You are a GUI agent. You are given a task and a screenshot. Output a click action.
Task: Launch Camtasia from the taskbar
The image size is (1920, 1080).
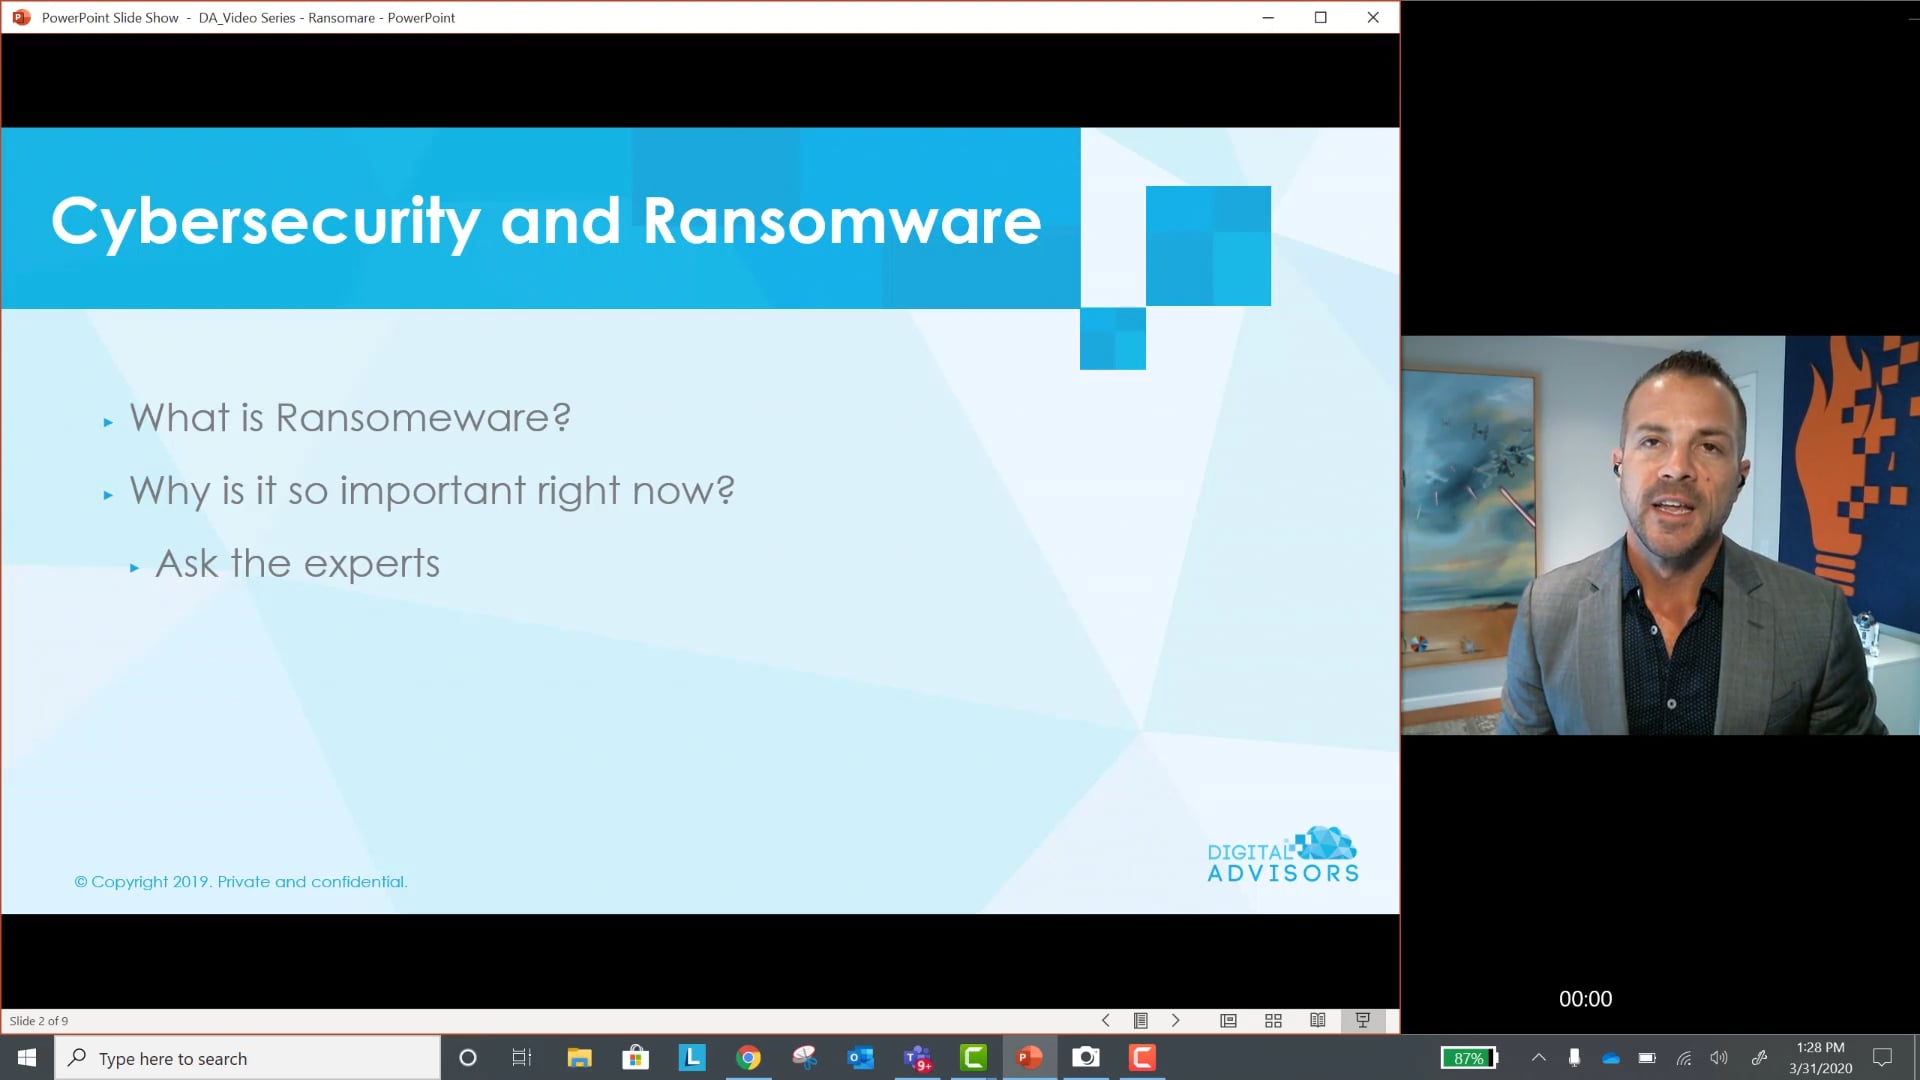point(1141,1057)
